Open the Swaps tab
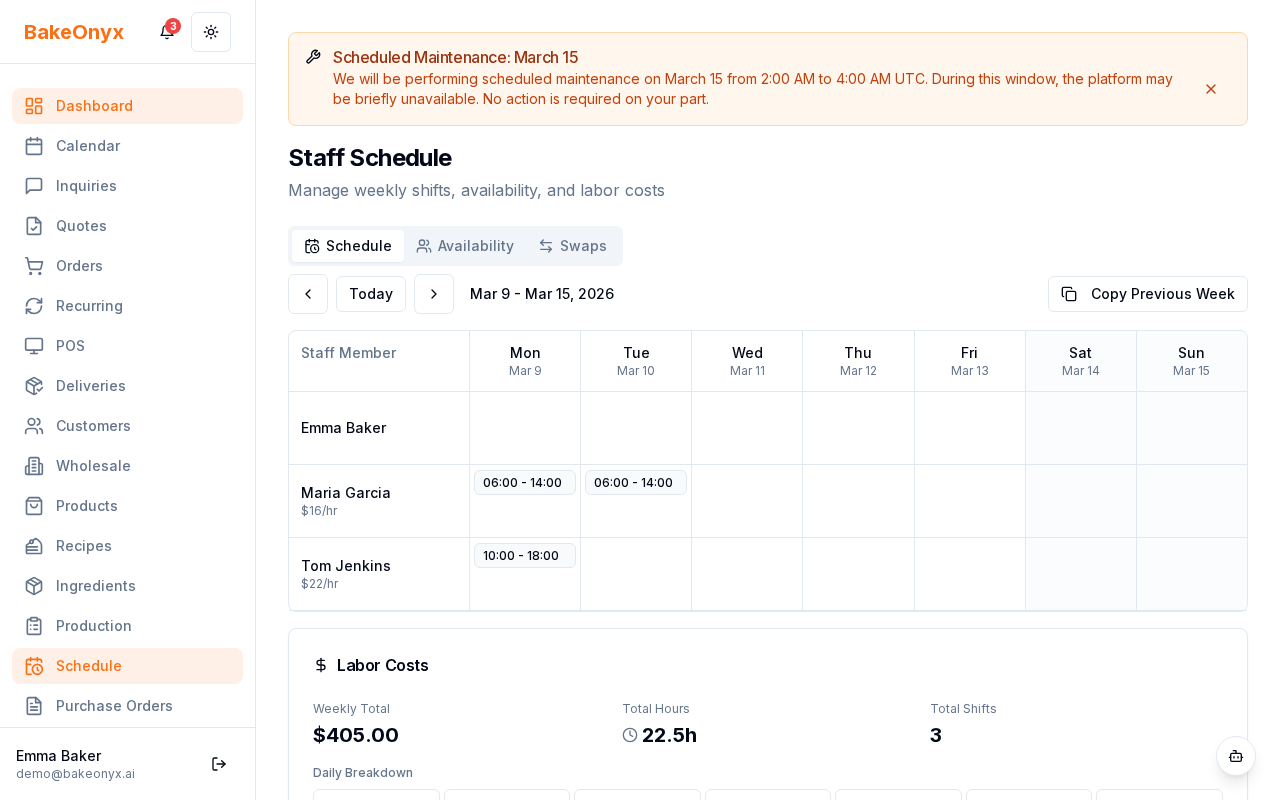Viewport: 1280px width, 800px height. coord(572,246)
